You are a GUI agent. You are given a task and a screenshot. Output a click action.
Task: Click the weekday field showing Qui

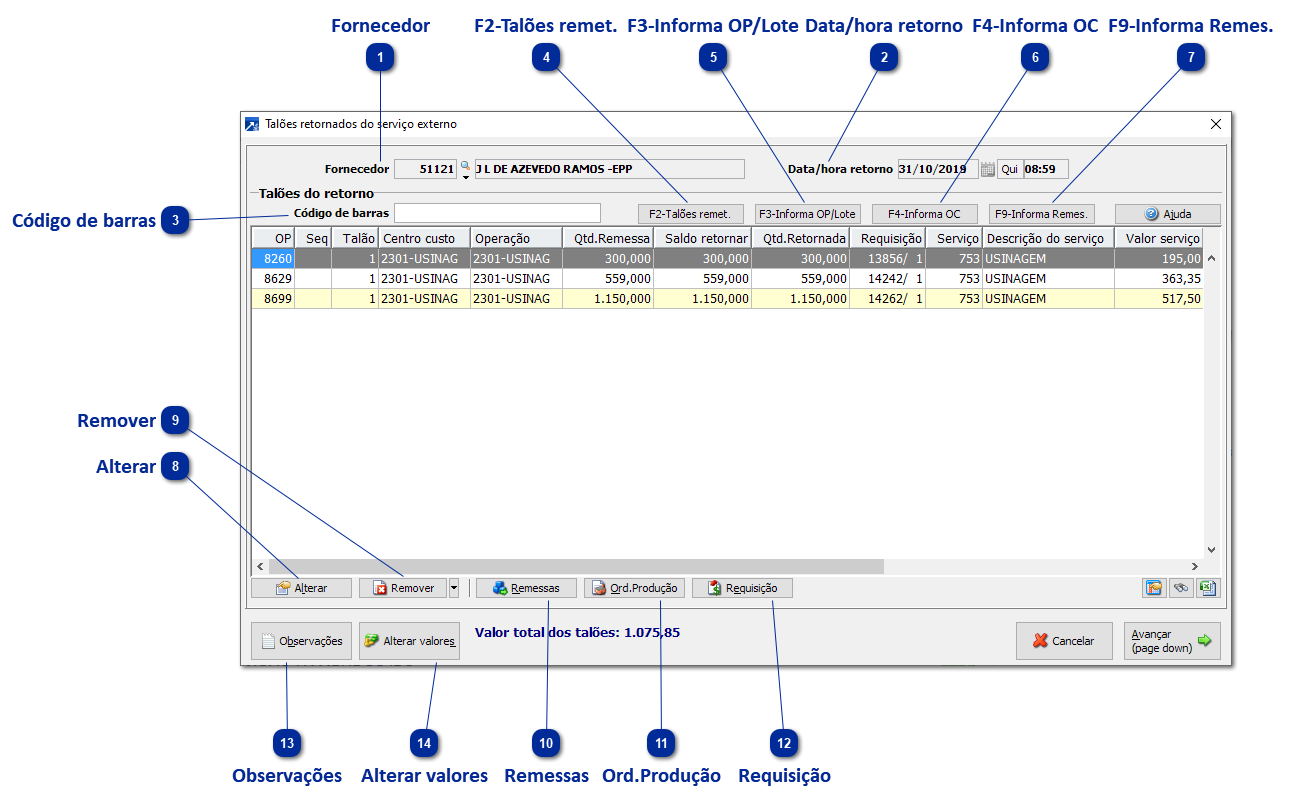[x=1010, y=169]
